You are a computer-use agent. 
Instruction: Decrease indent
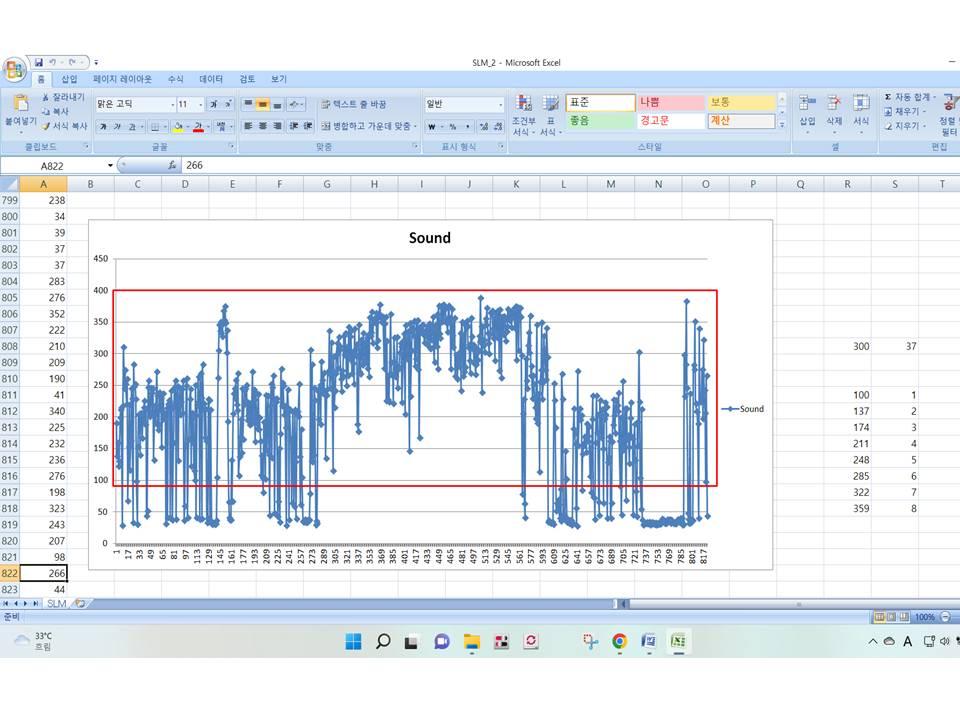click(294, 126)
